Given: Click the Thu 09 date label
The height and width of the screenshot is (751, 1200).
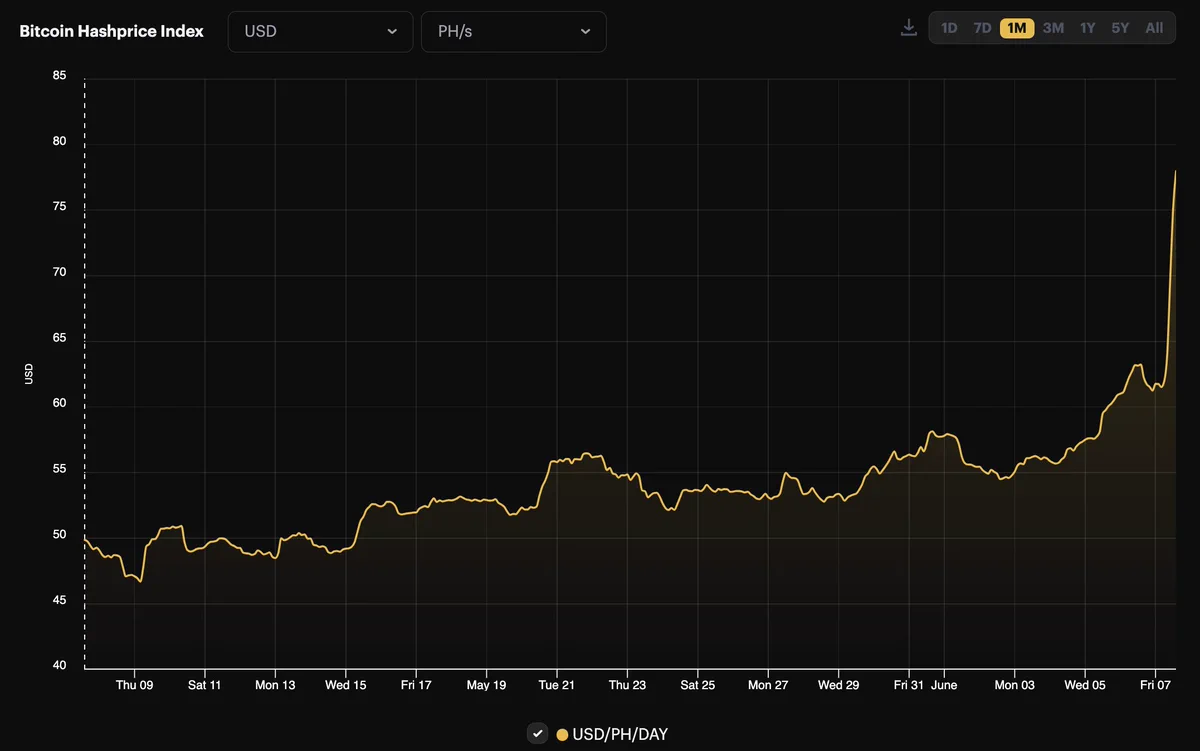Looking at the screenshot, I should pos(134,685).
